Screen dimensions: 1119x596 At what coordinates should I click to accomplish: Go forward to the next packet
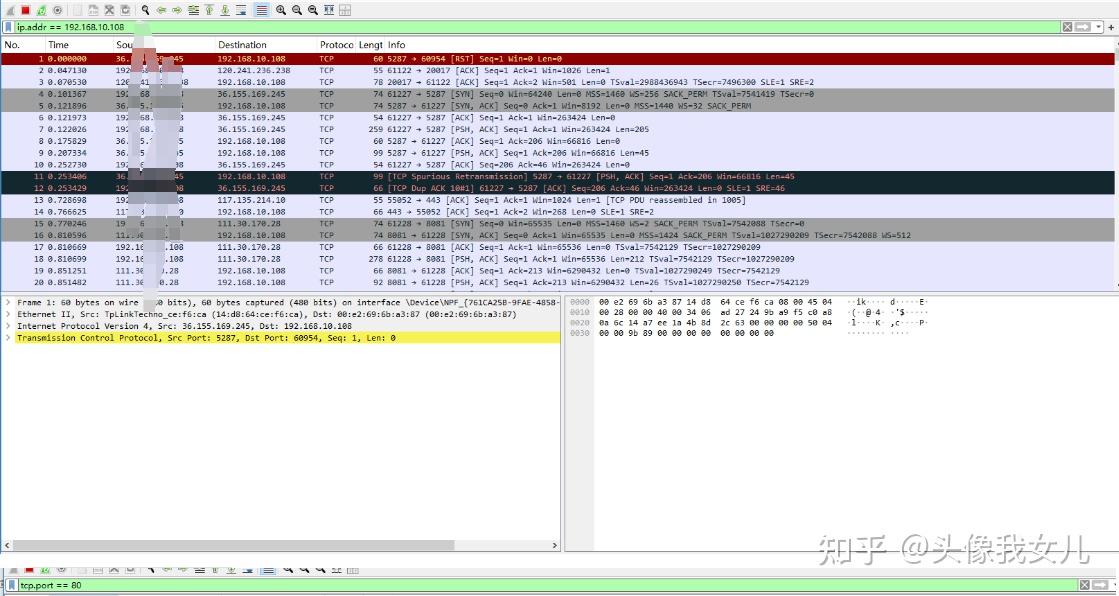tap(177, 10)
